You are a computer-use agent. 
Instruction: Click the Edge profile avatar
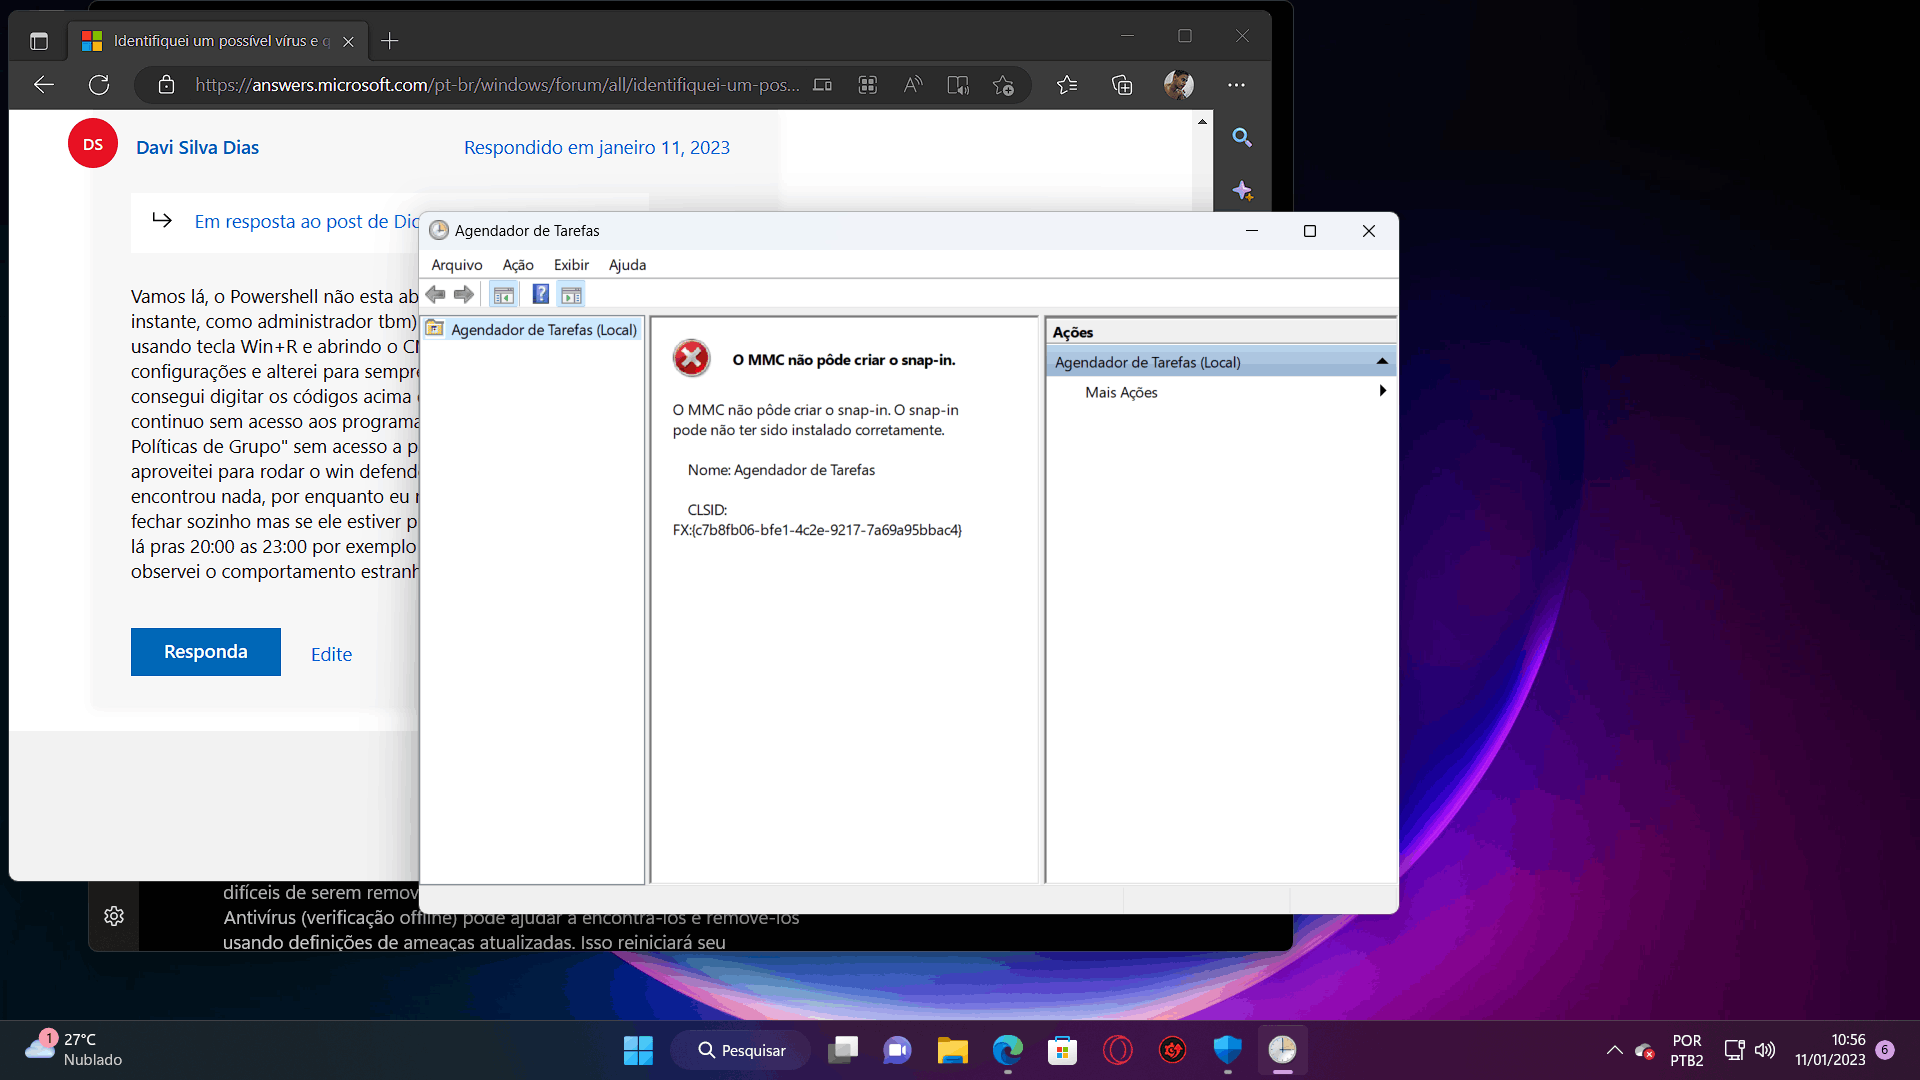(x=1179, y=85)
